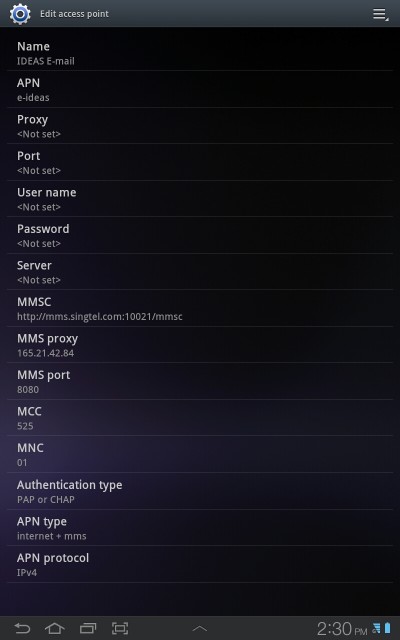Open the 2:30 PM clock panel

pos(342,629)
